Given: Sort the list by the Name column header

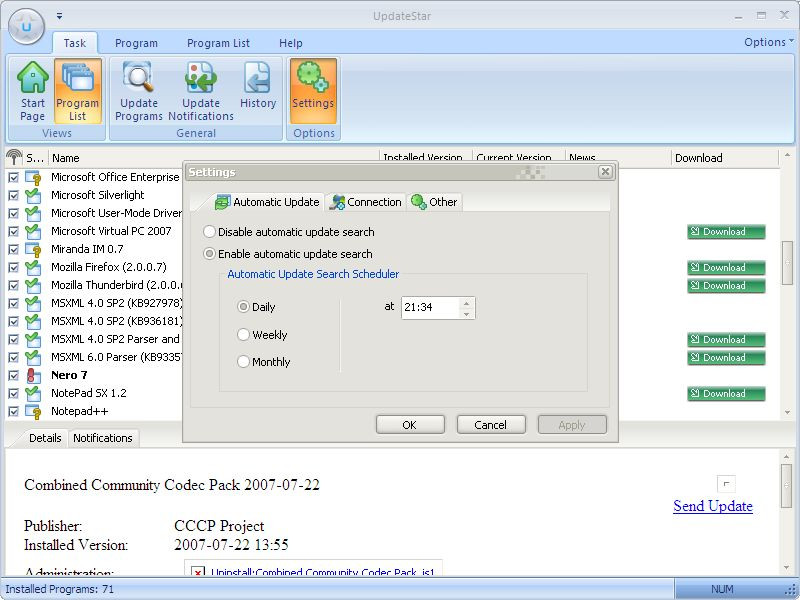Looking at the screenshot, I should pyautogui.click(x=214, y=158).
